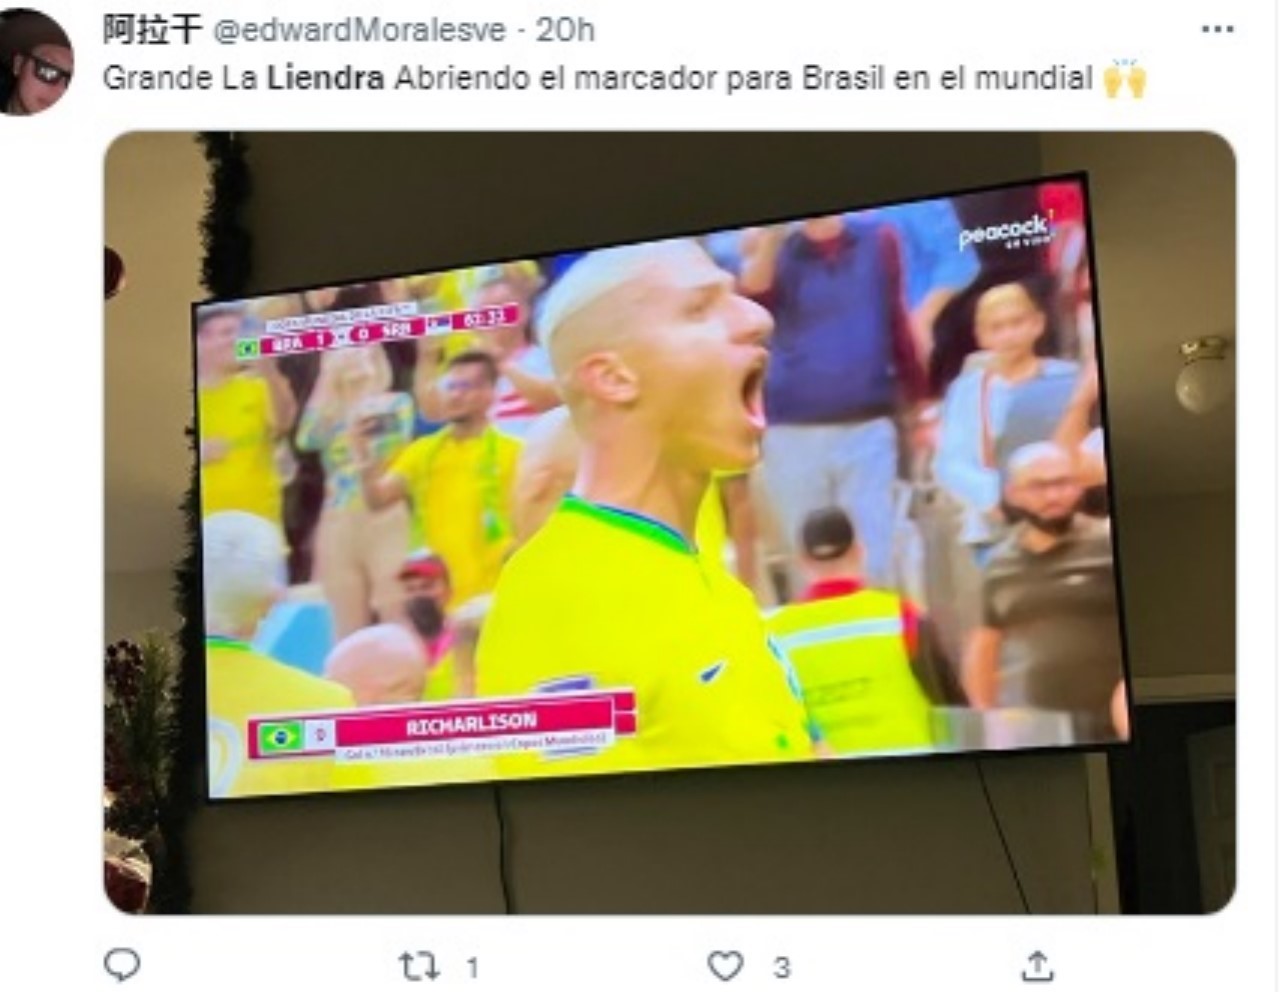Image resolution: width=1280 pixels, height=992 pixels.
Task: Click the reply speech bubble icon
Action: (x=122, y=965)
